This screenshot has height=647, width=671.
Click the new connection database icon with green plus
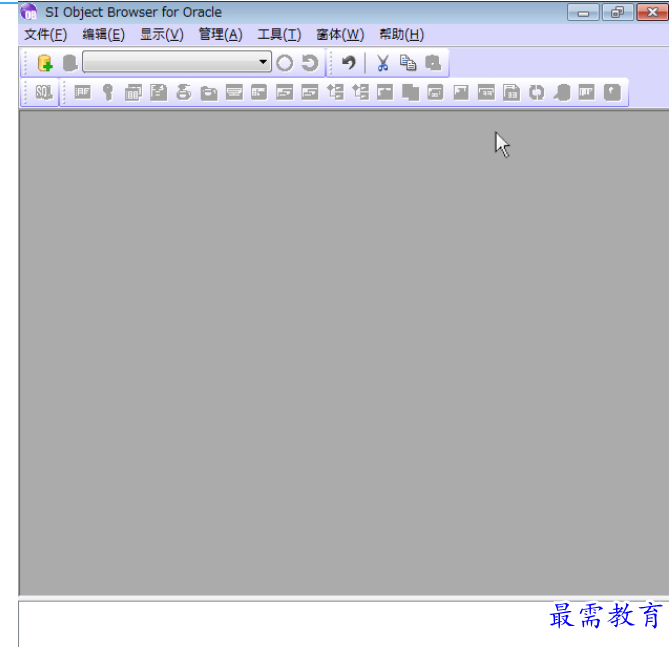coord(45,63)
